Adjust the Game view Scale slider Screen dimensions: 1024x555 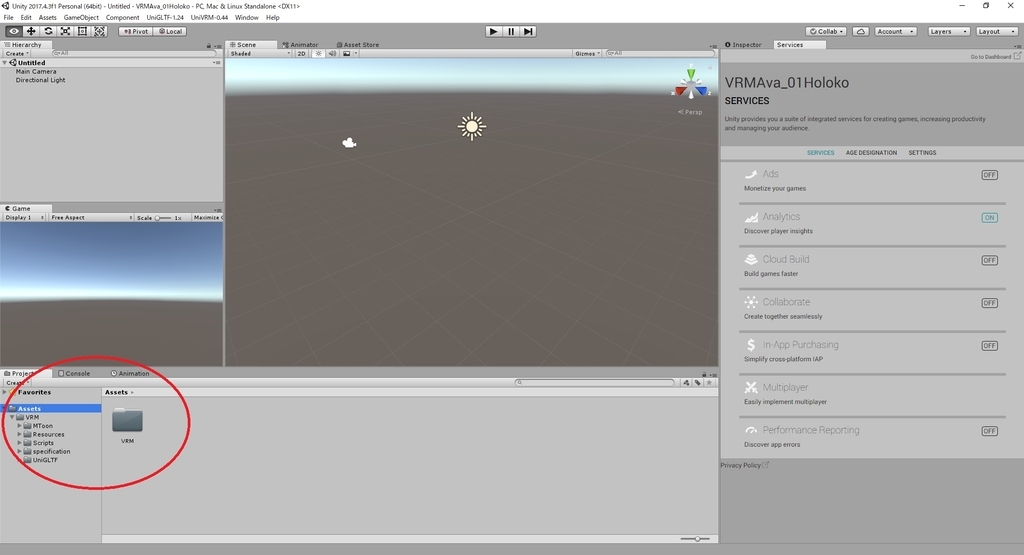(x=163, y=218)
